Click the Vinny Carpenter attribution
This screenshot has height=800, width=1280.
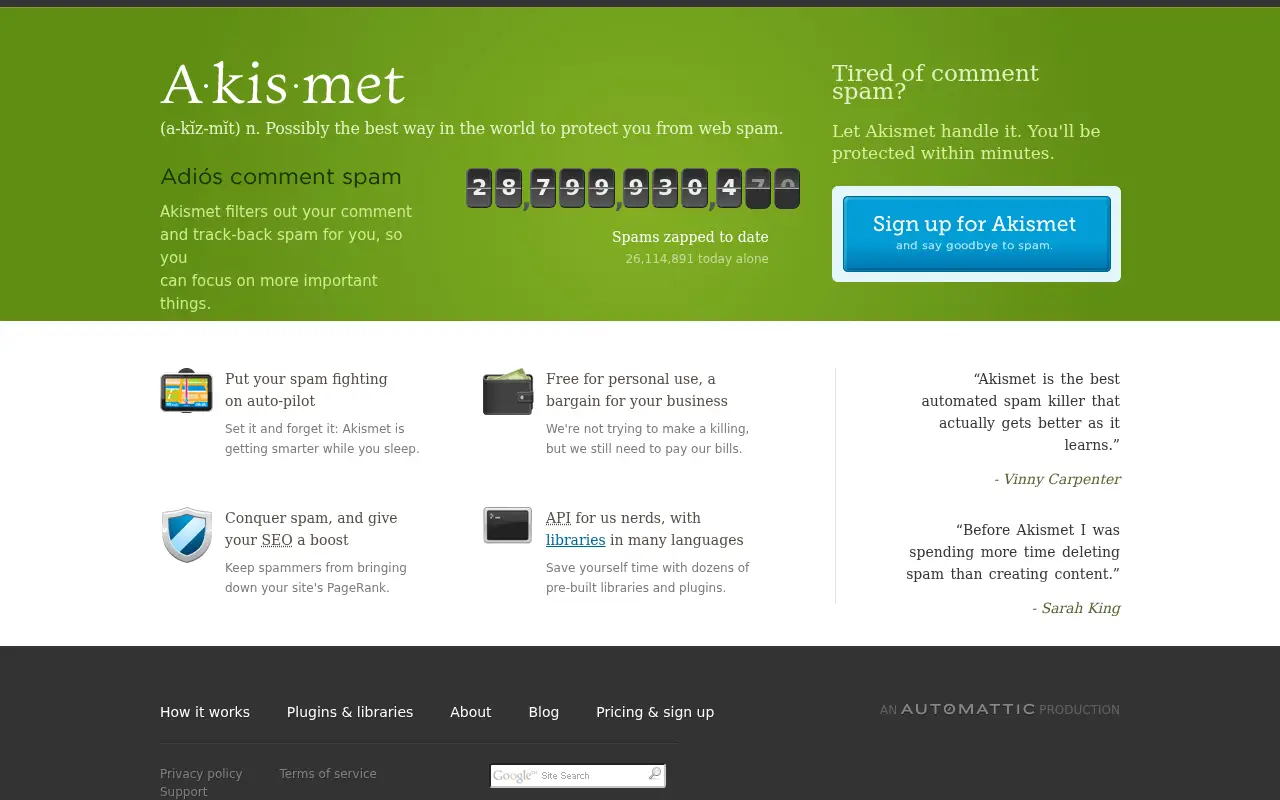[x=1057, y=479]
